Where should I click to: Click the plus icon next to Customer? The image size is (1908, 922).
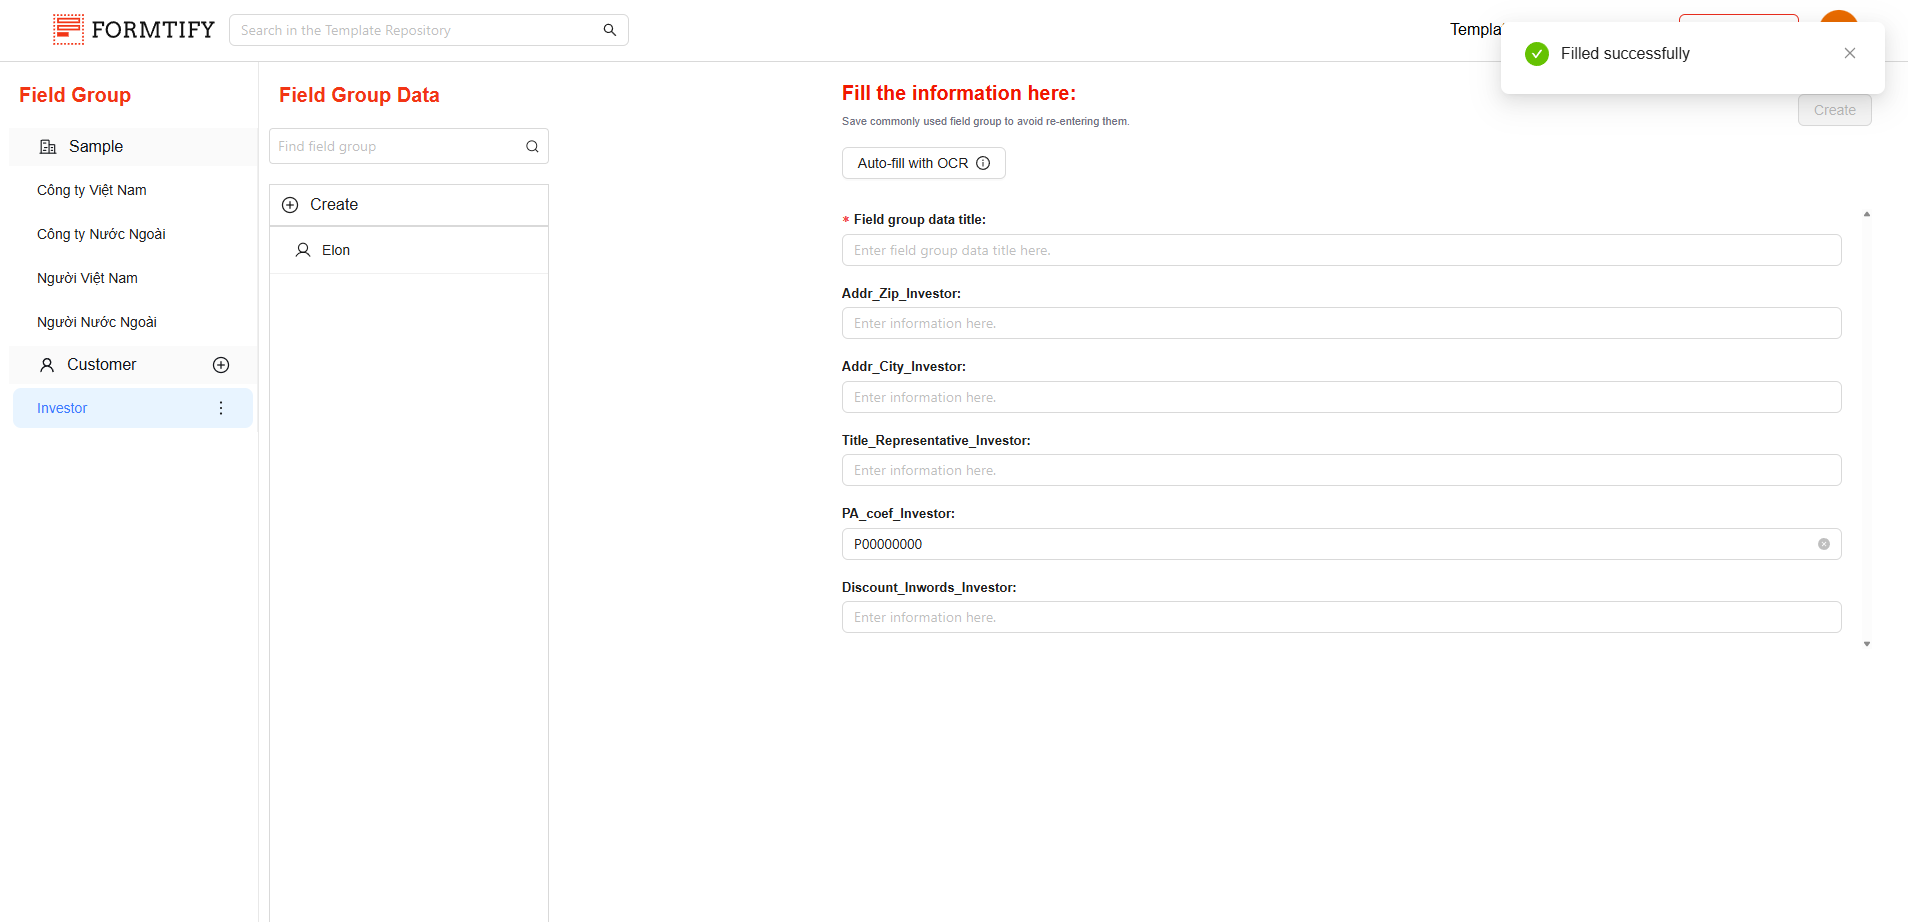[221, 365]
